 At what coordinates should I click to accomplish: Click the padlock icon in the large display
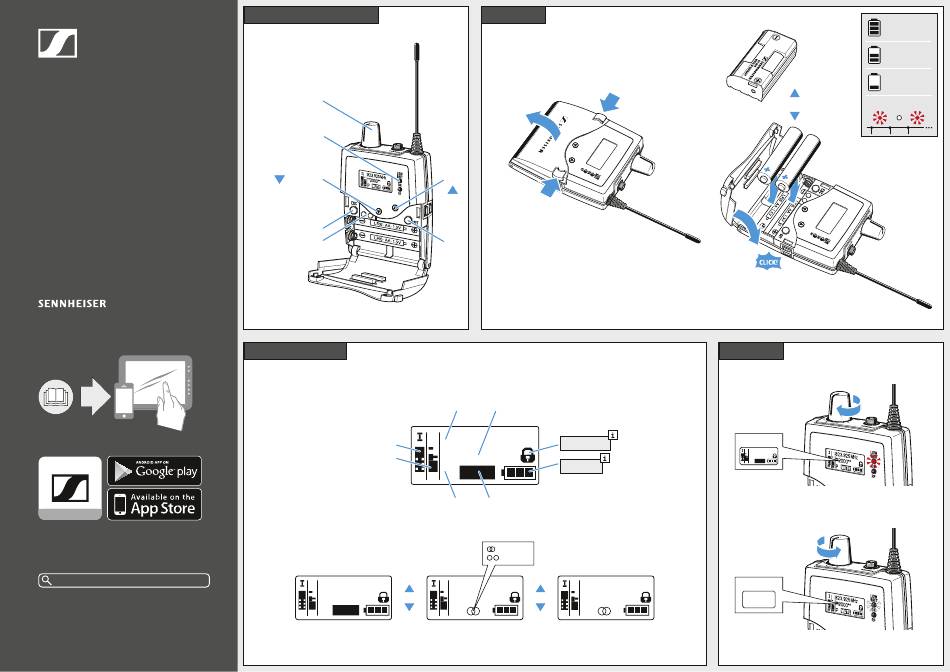[x=528, y=454]
